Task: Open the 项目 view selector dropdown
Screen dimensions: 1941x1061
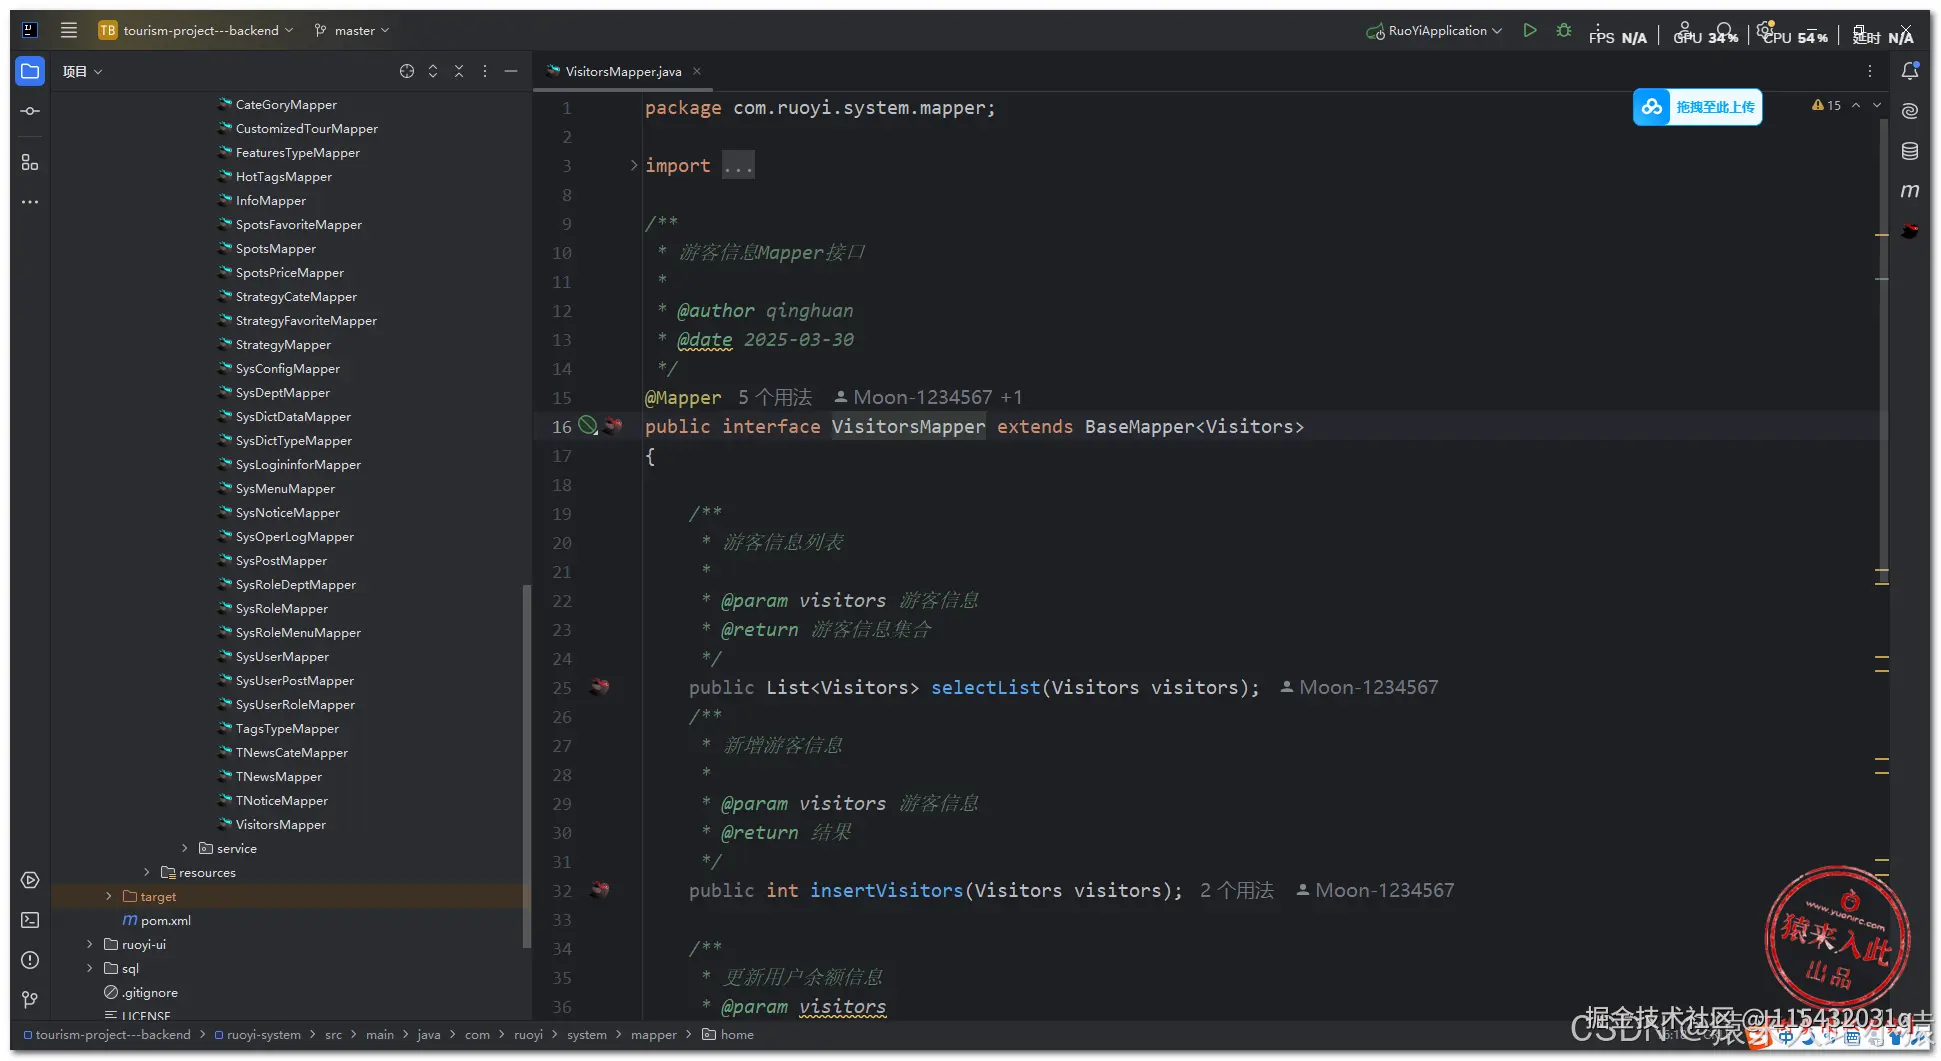Action: [82, 71]
